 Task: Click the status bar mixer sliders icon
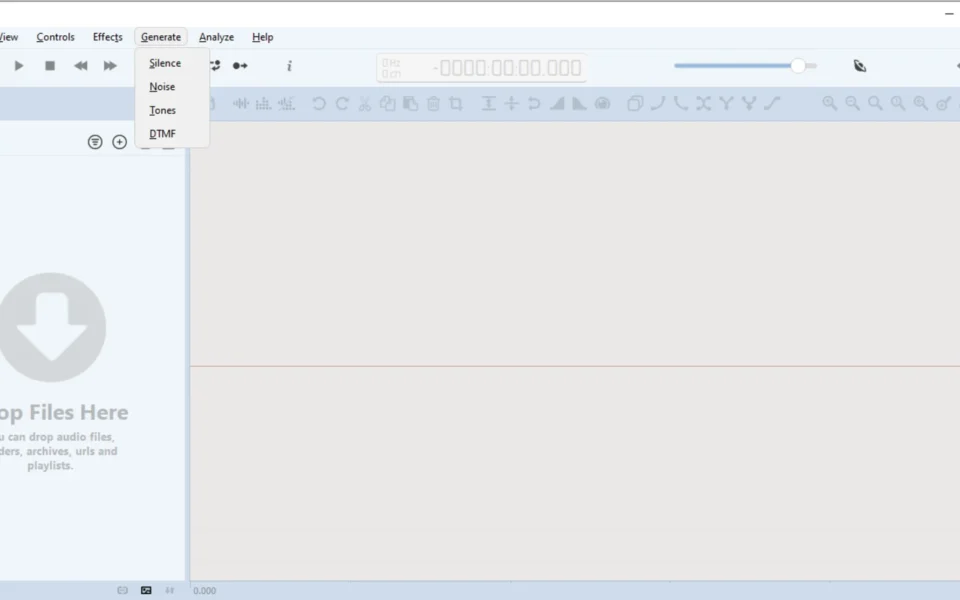coord(170,590)
